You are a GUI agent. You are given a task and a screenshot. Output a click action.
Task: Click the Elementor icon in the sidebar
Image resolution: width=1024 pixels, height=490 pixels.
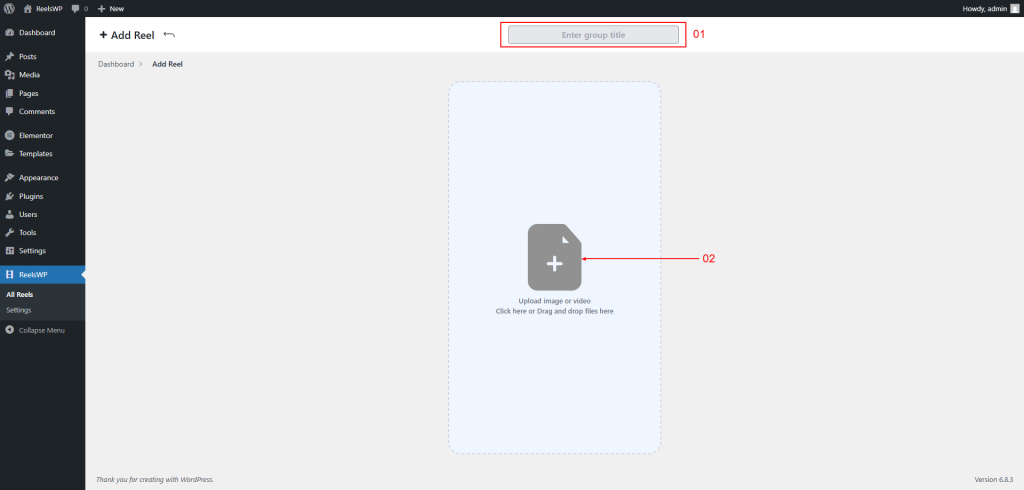pyautogui.click(x=10, y=135)
